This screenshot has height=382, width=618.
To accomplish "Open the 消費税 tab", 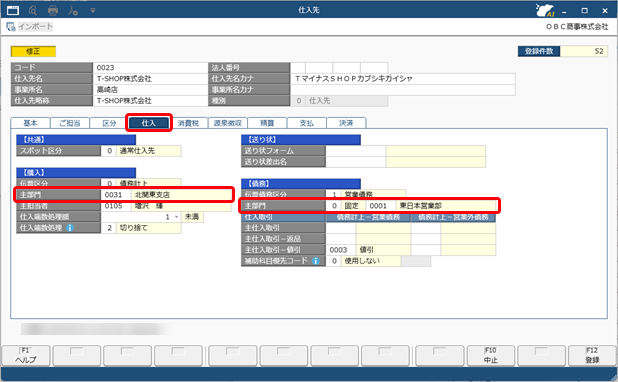I will point(188,123).
